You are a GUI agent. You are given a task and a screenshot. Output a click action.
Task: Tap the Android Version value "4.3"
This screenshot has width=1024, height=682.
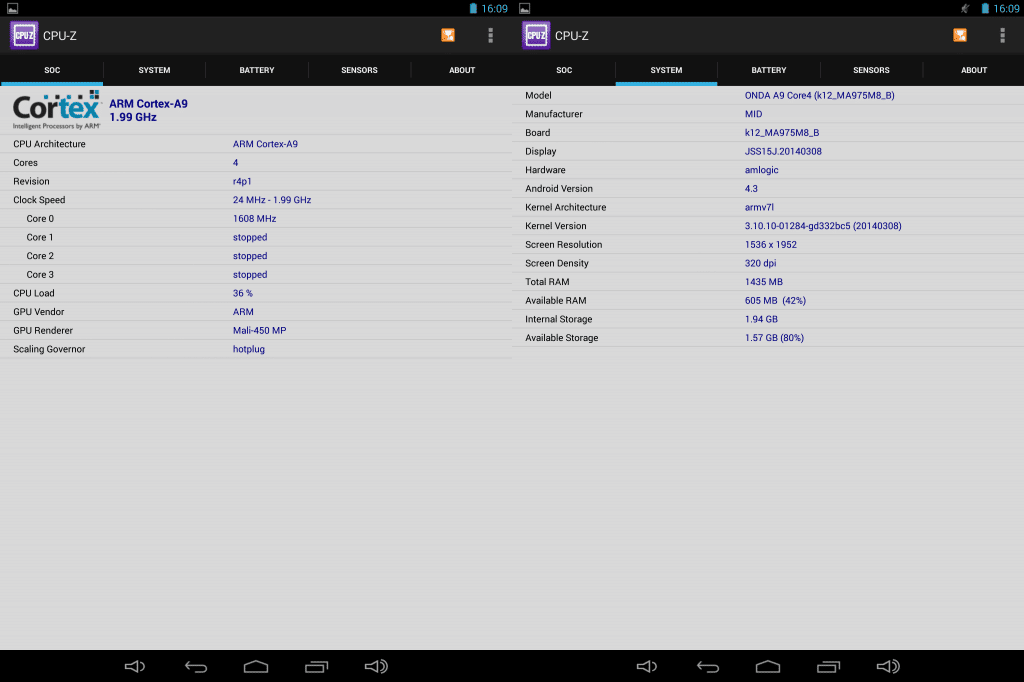[x=751, y=189]
